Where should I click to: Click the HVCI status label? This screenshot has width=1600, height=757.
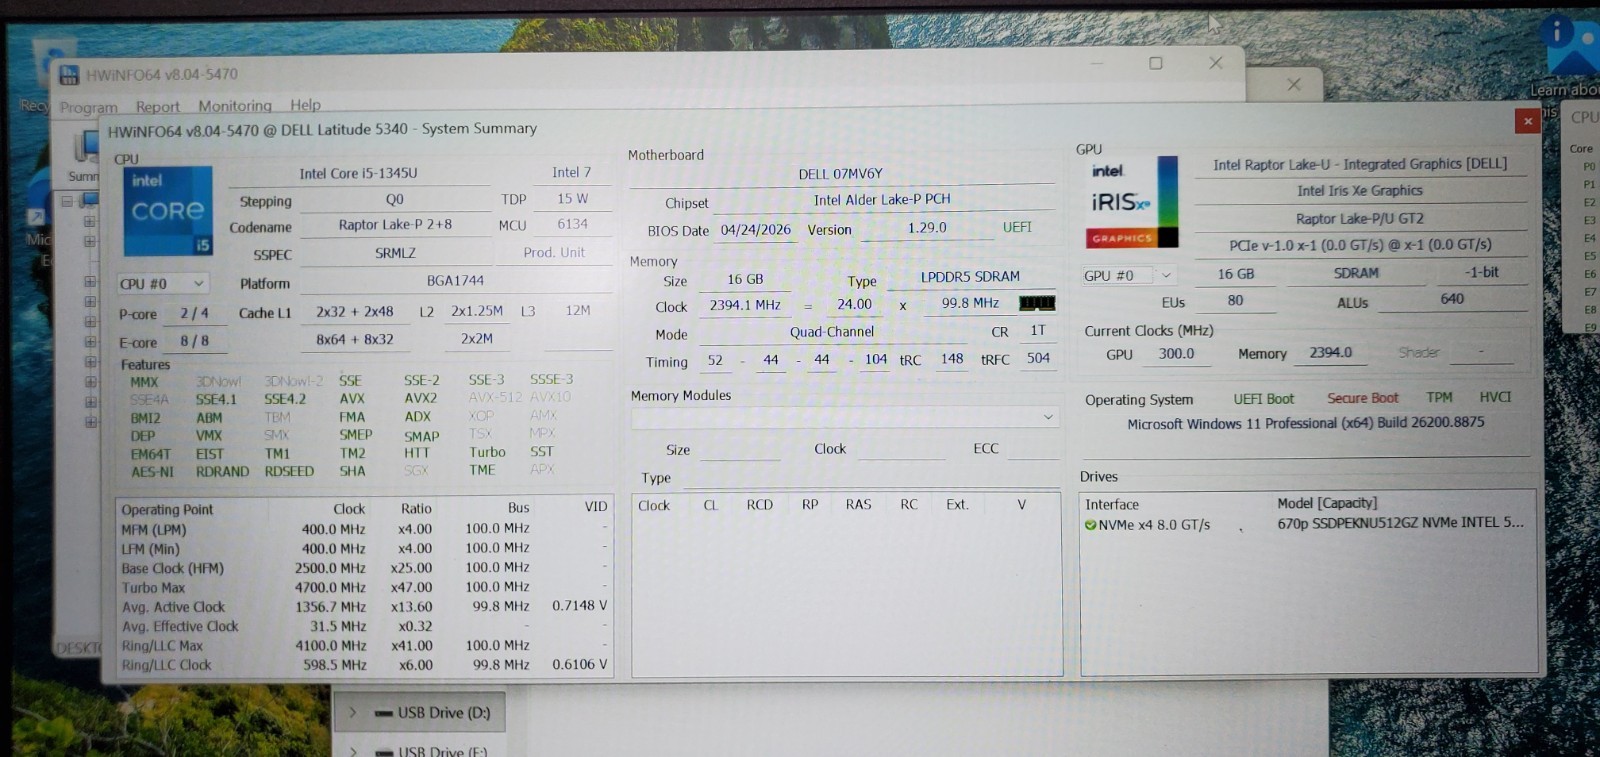(1495, 397)
